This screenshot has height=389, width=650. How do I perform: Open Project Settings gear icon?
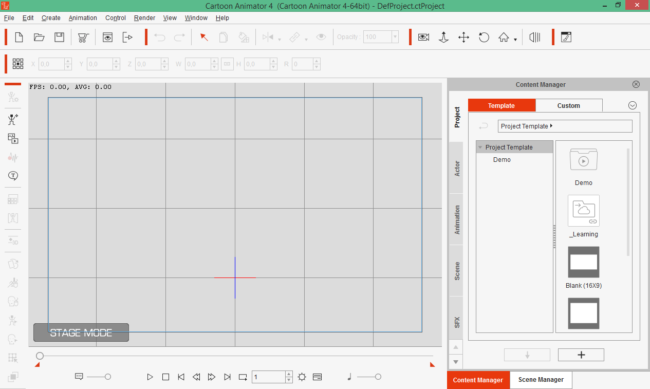click(302, 377)
